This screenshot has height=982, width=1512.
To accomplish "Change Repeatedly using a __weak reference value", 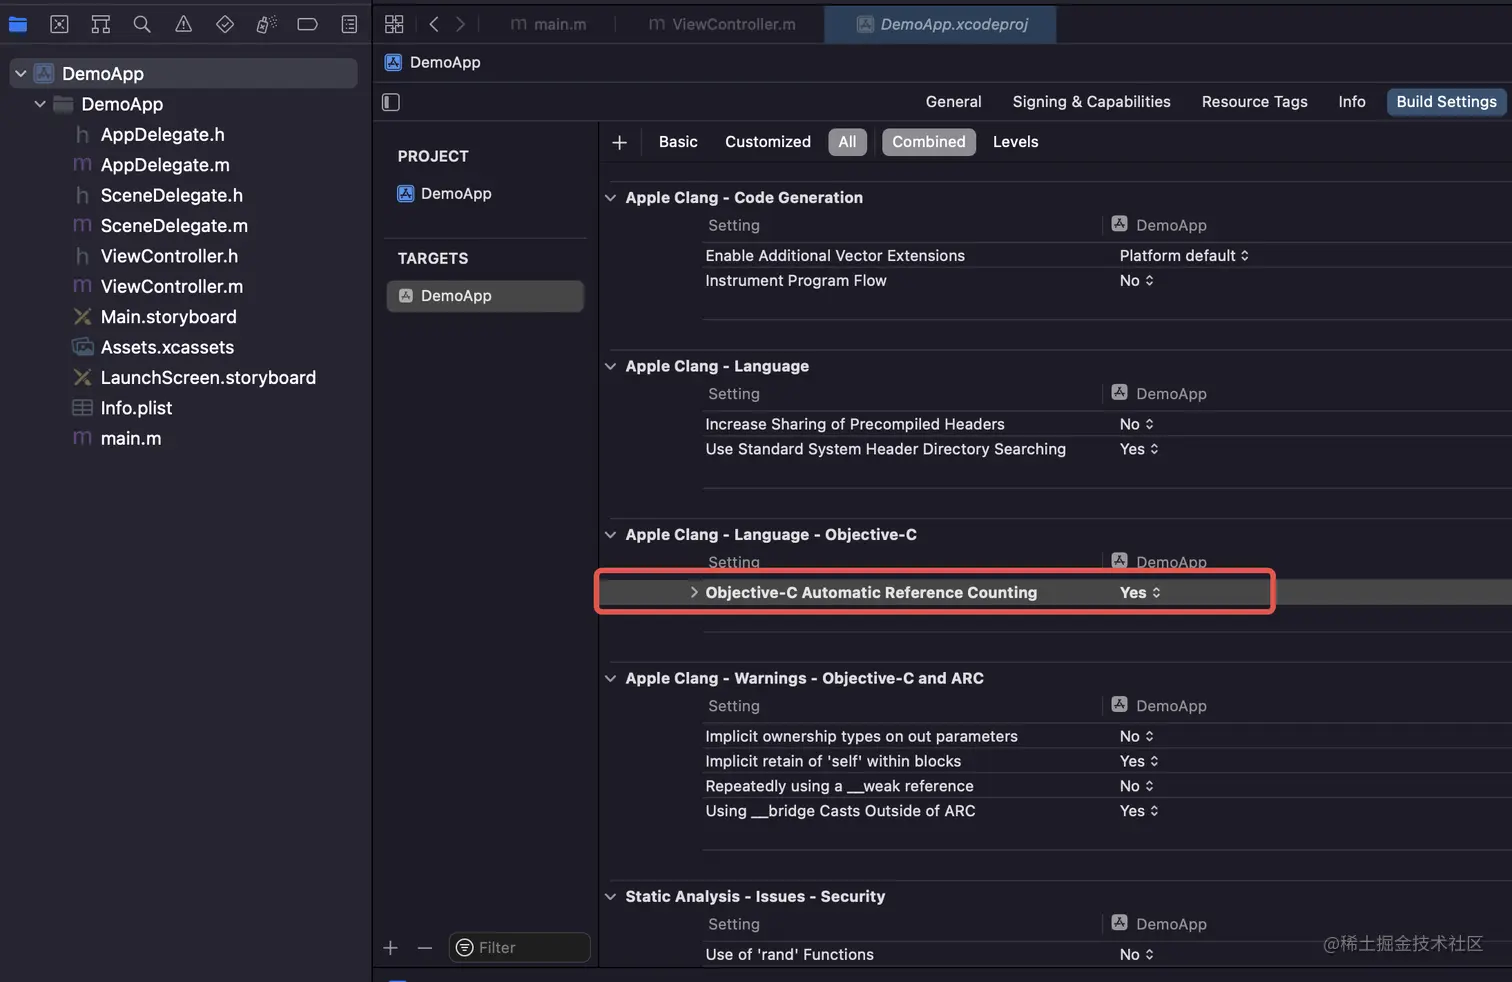I will tap(1137, 787).
